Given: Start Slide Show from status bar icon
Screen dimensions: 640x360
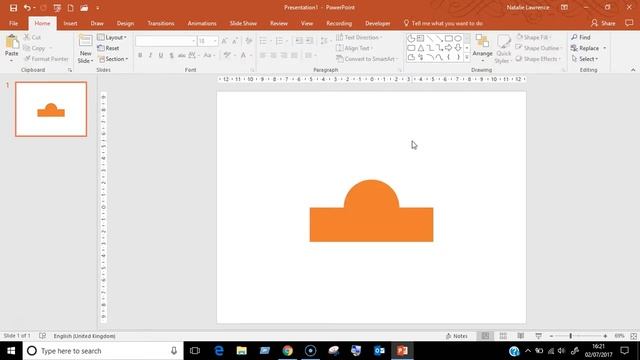Looking at the screenshot, I should coord(538,336).
